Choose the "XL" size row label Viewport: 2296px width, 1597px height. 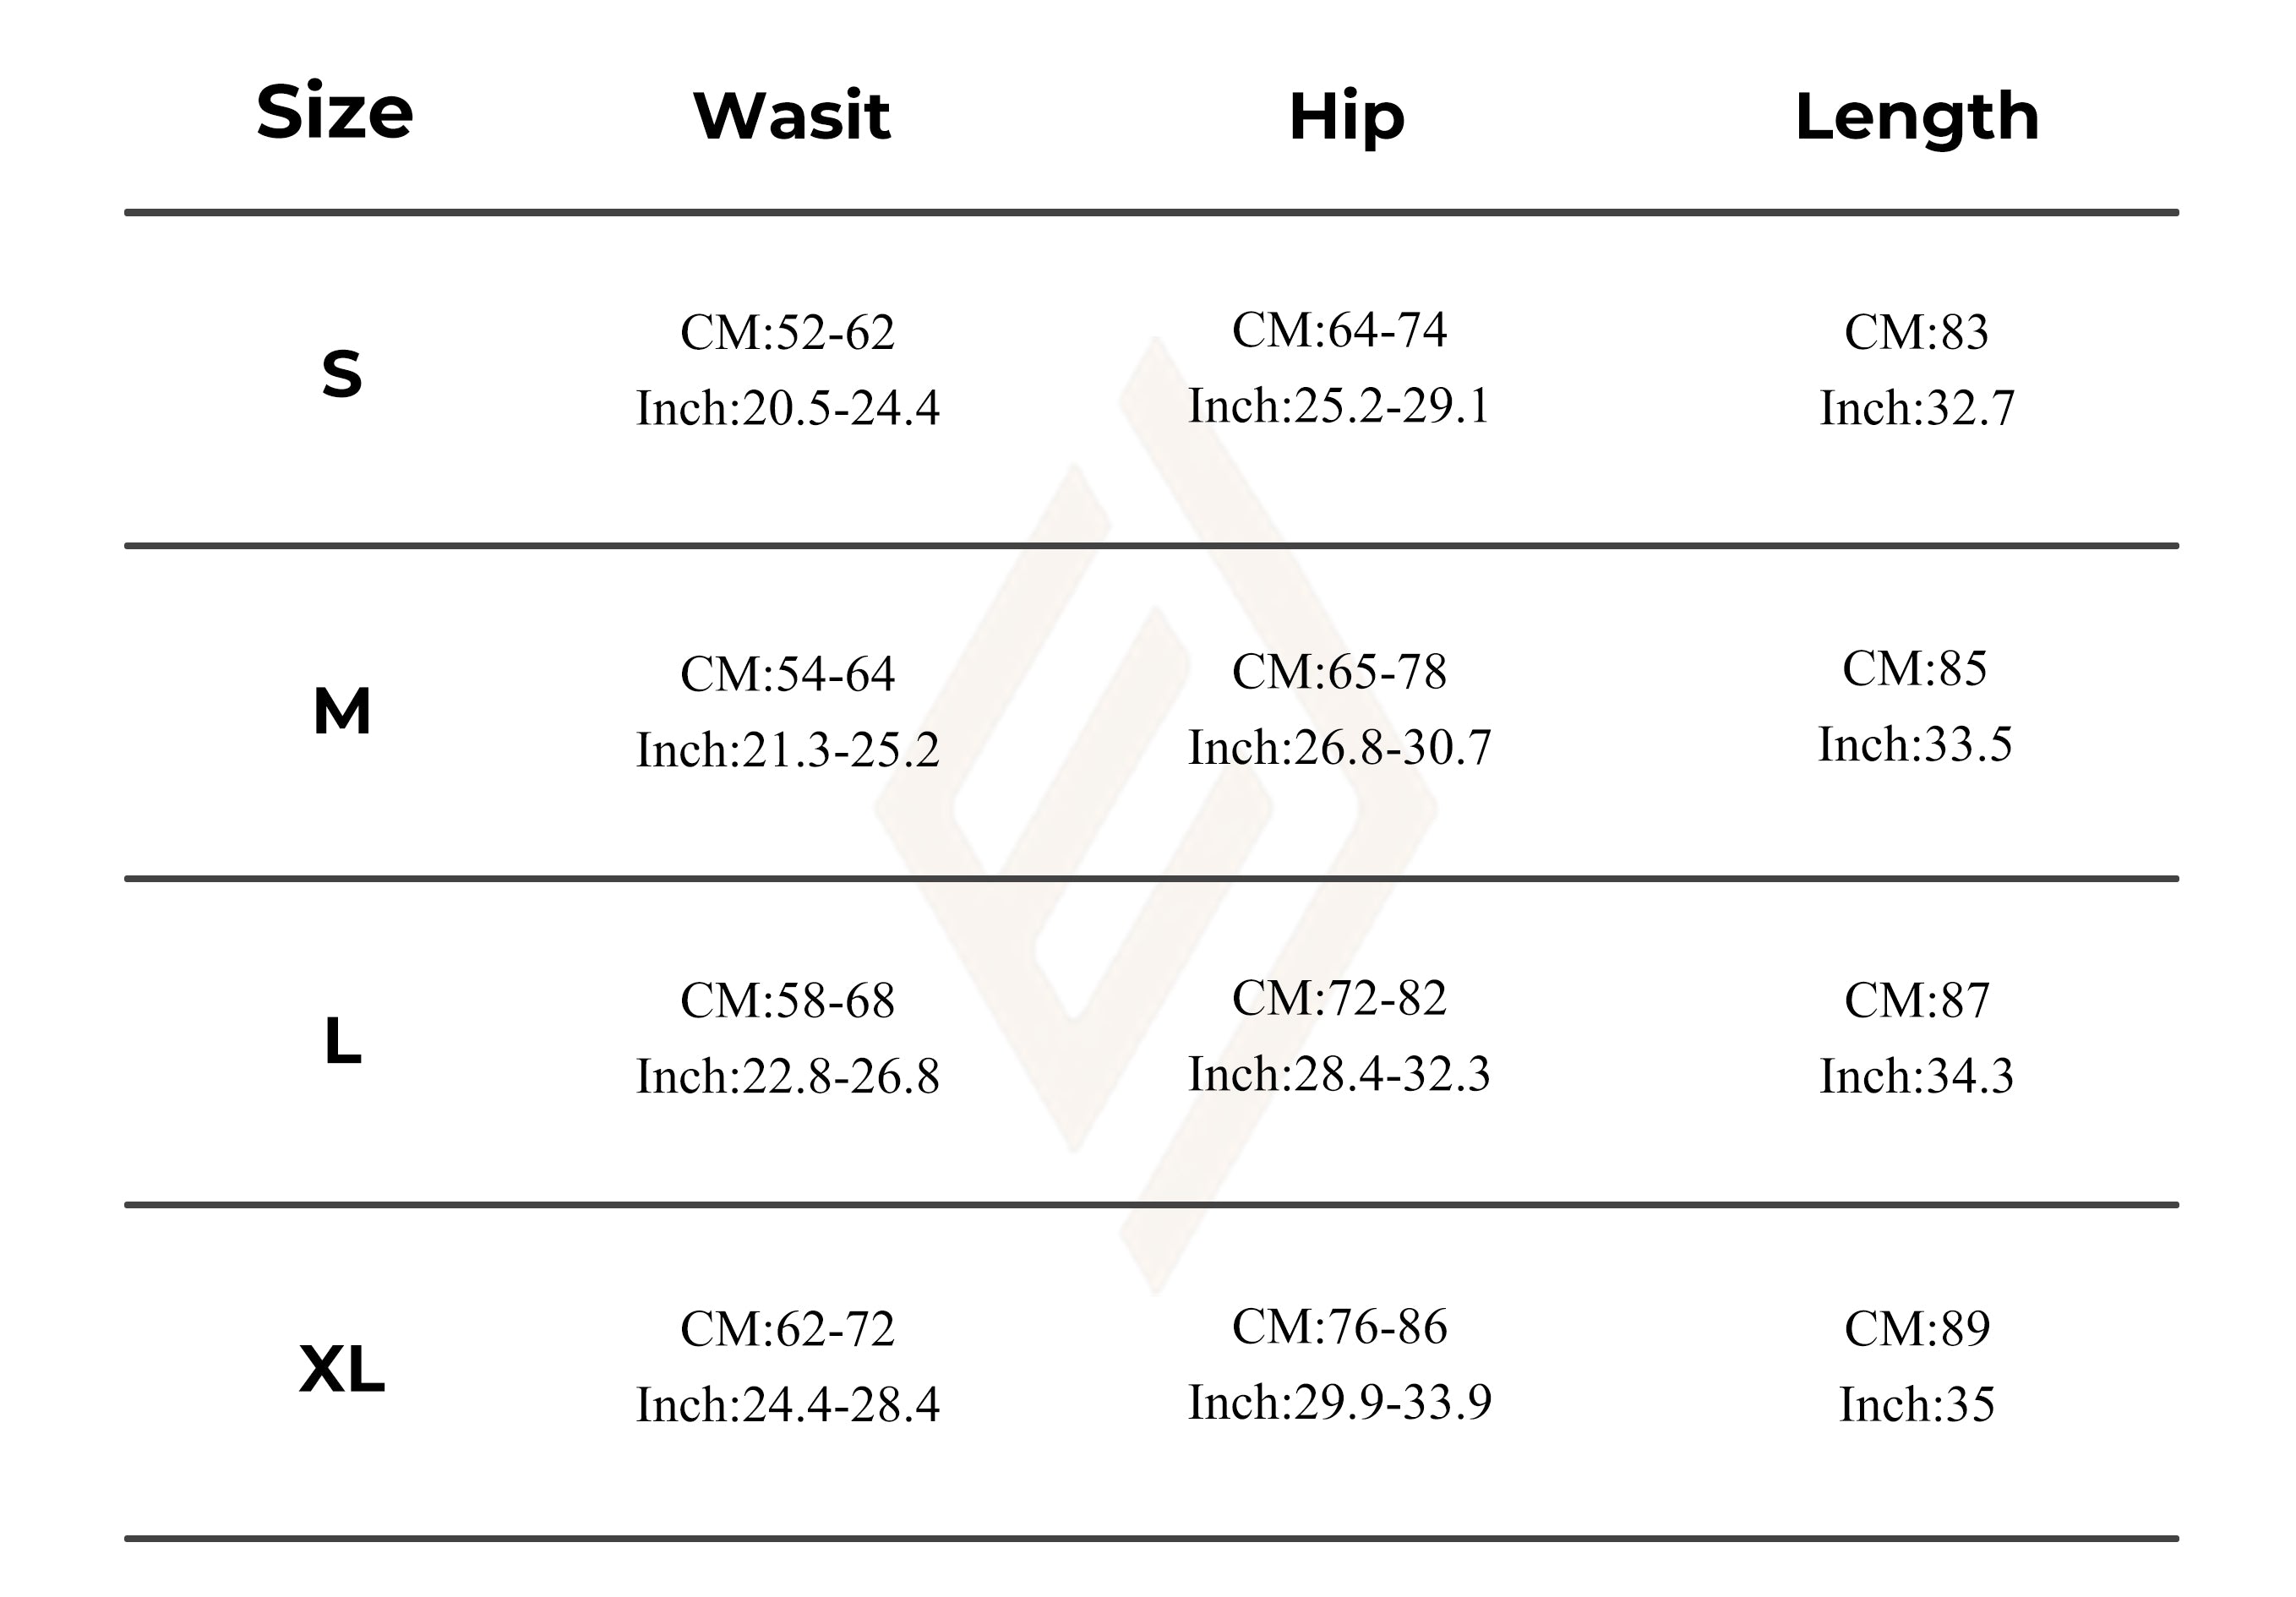tap(341, 1369)
